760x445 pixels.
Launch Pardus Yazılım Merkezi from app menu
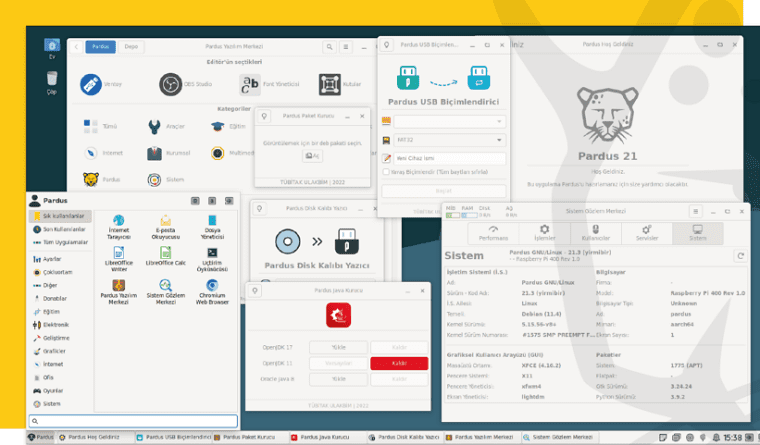click(x=119, y=292)
